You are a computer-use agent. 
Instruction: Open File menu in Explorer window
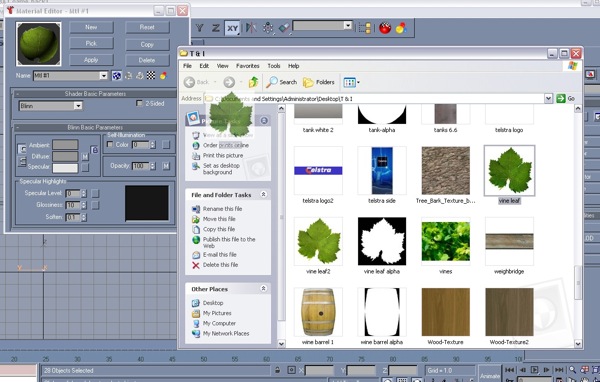[187, 66]
